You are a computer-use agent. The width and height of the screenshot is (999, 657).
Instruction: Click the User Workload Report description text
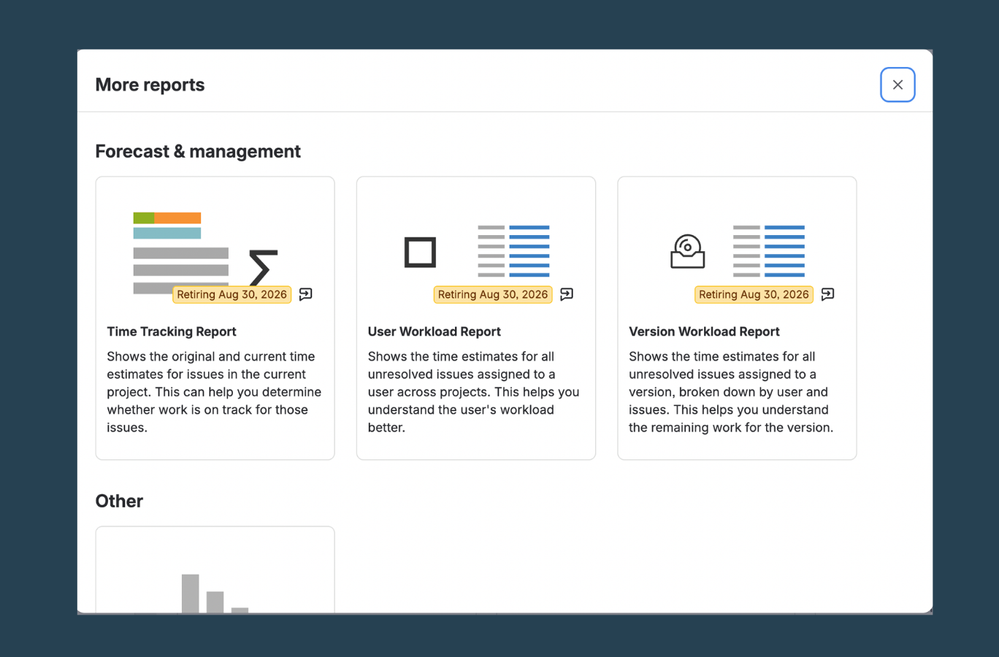pyautogui.click(x=473, y=392)
